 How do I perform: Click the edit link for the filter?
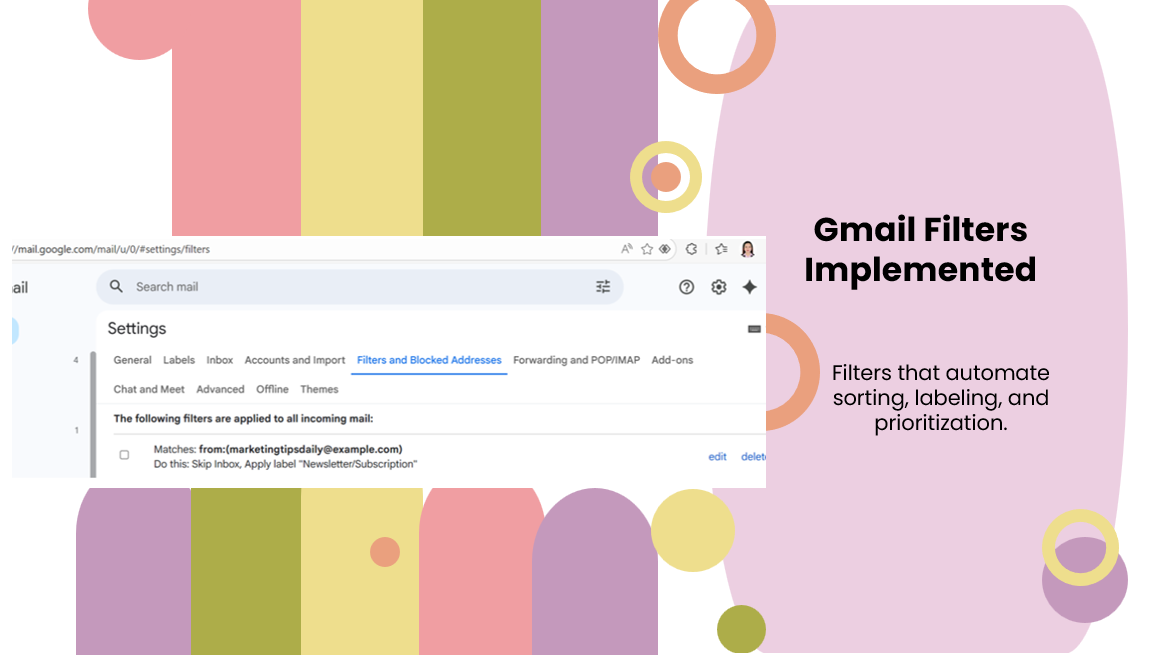pos(717,456)
